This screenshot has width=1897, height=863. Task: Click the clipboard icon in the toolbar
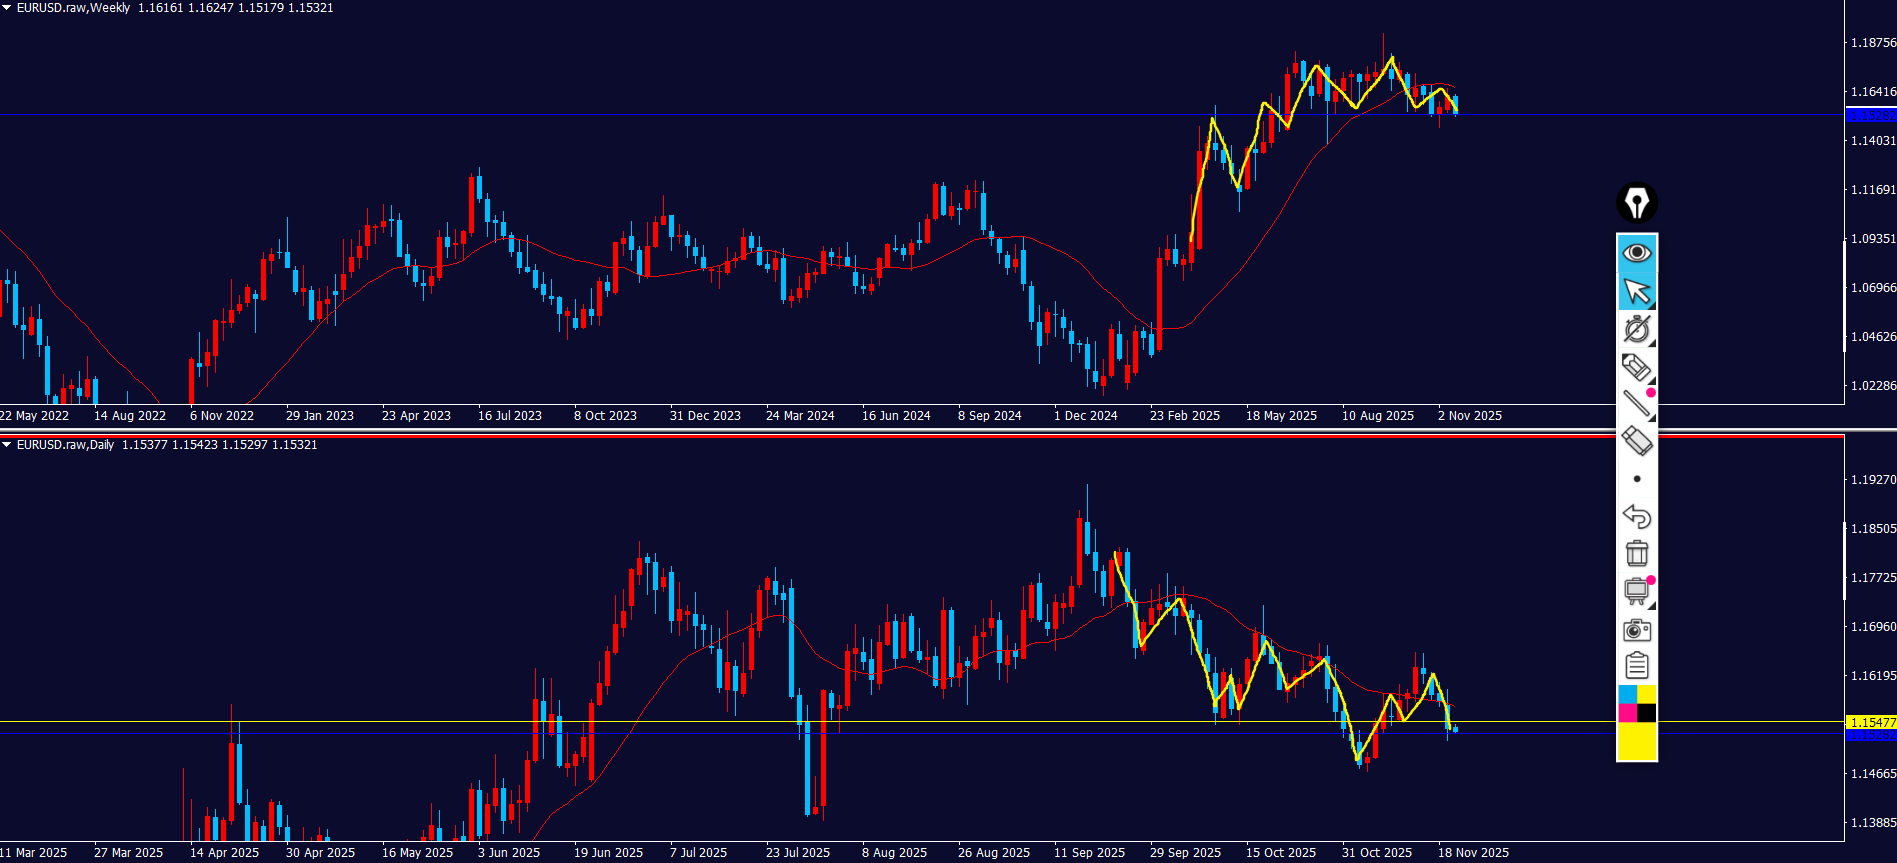click(1636, 665)
